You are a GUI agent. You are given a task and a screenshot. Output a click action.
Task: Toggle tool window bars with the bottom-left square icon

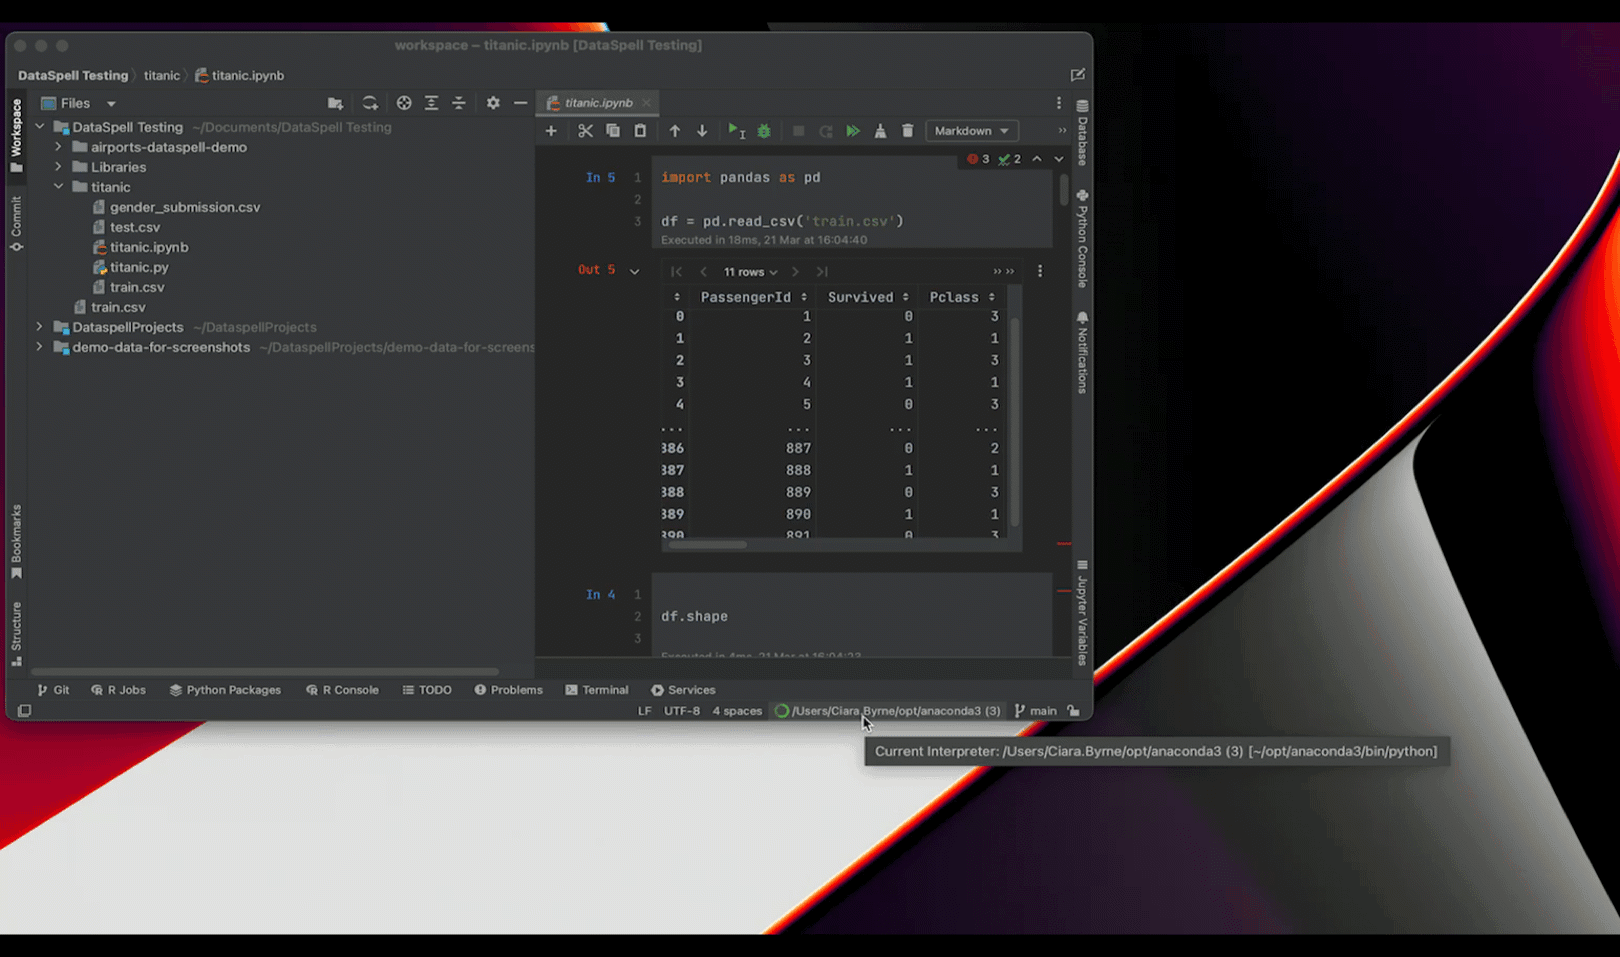(24, 711)
